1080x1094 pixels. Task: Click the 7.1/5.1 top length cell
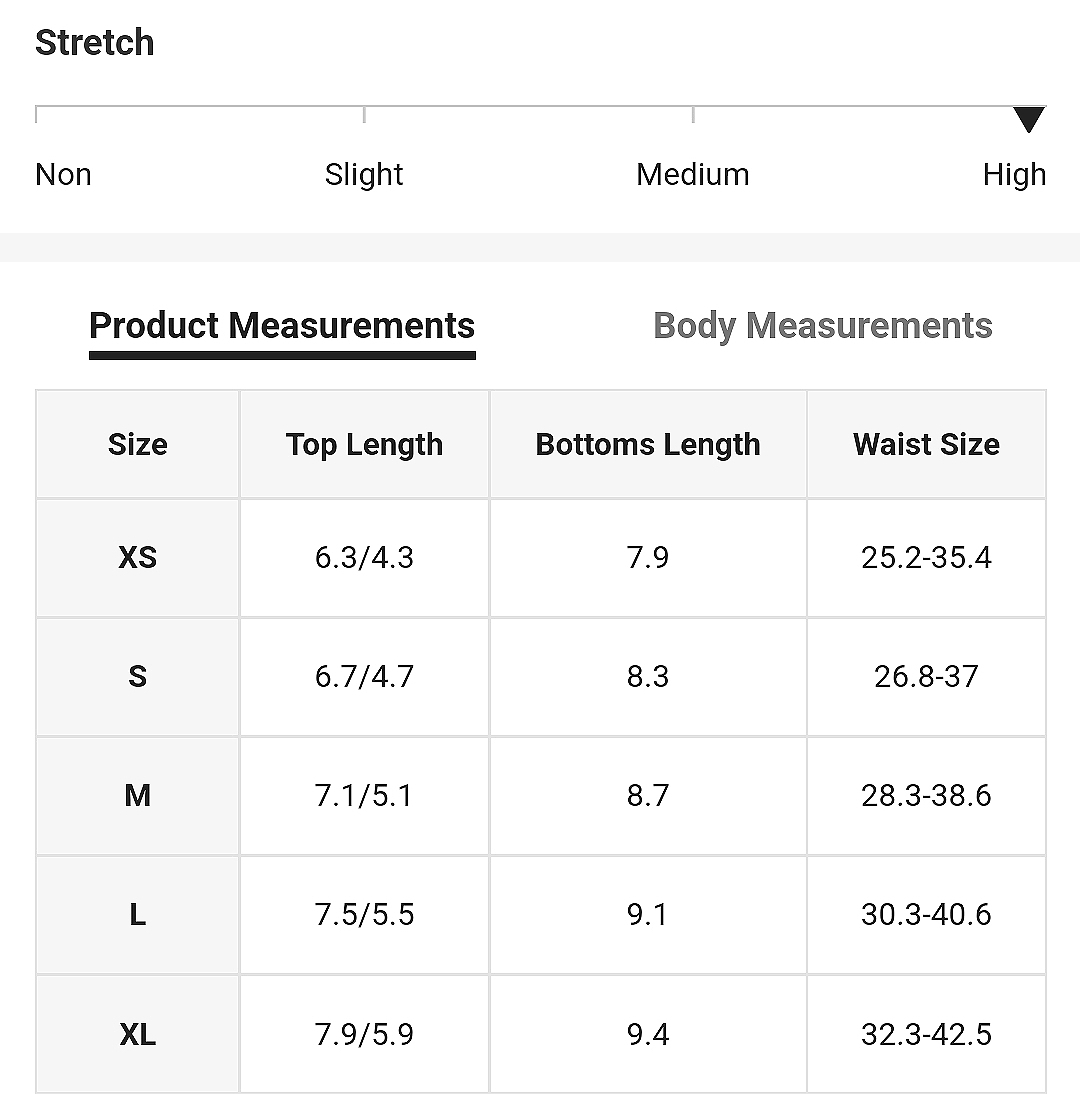pos(364,796)
